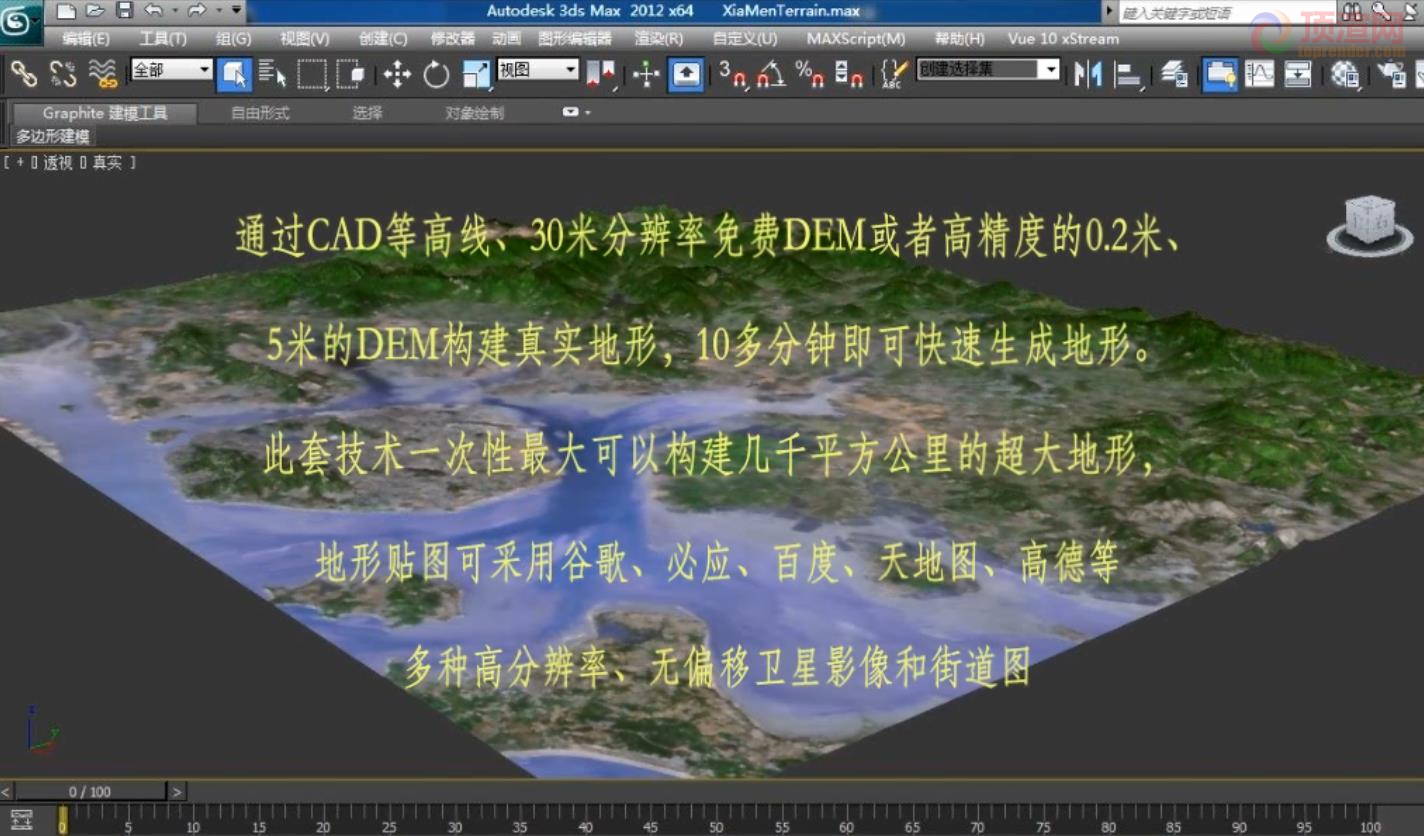Select the Select and Move tool

(x=397, y=74)
